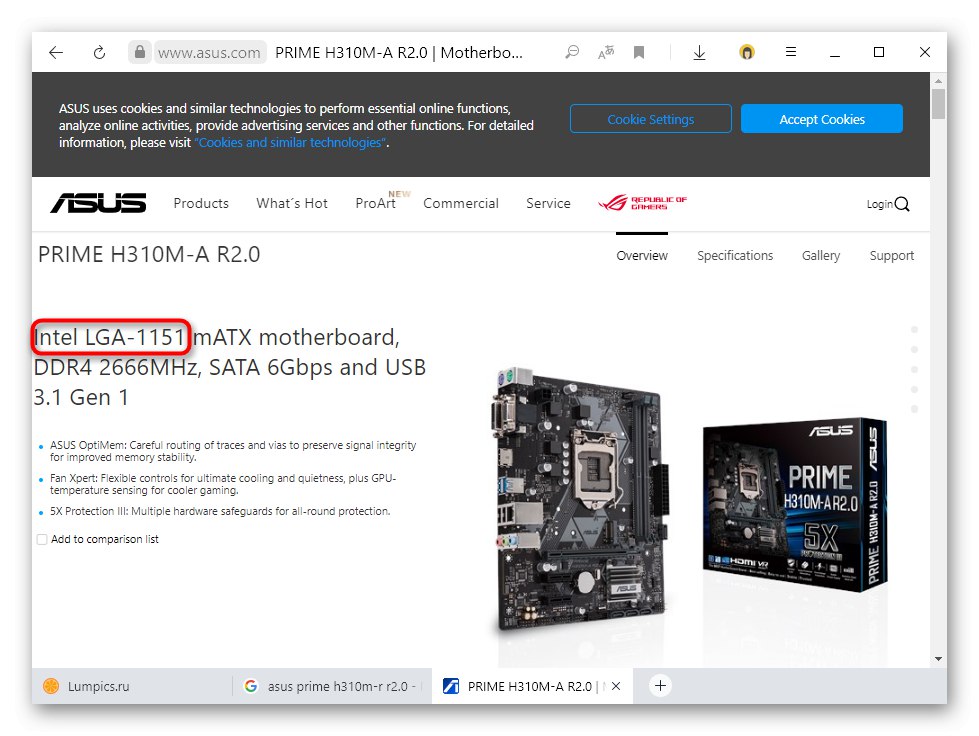Check the Add to comparison list checkbox
Viewport: 979px width, 736px height.
click(42, 539)
